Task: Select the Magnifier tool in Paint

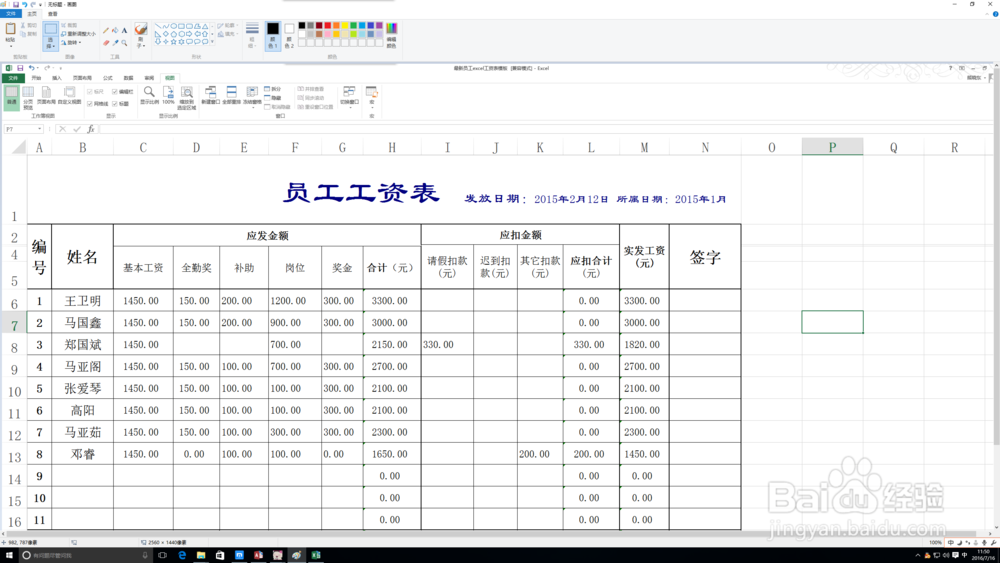Action: (x=124, y=43)
